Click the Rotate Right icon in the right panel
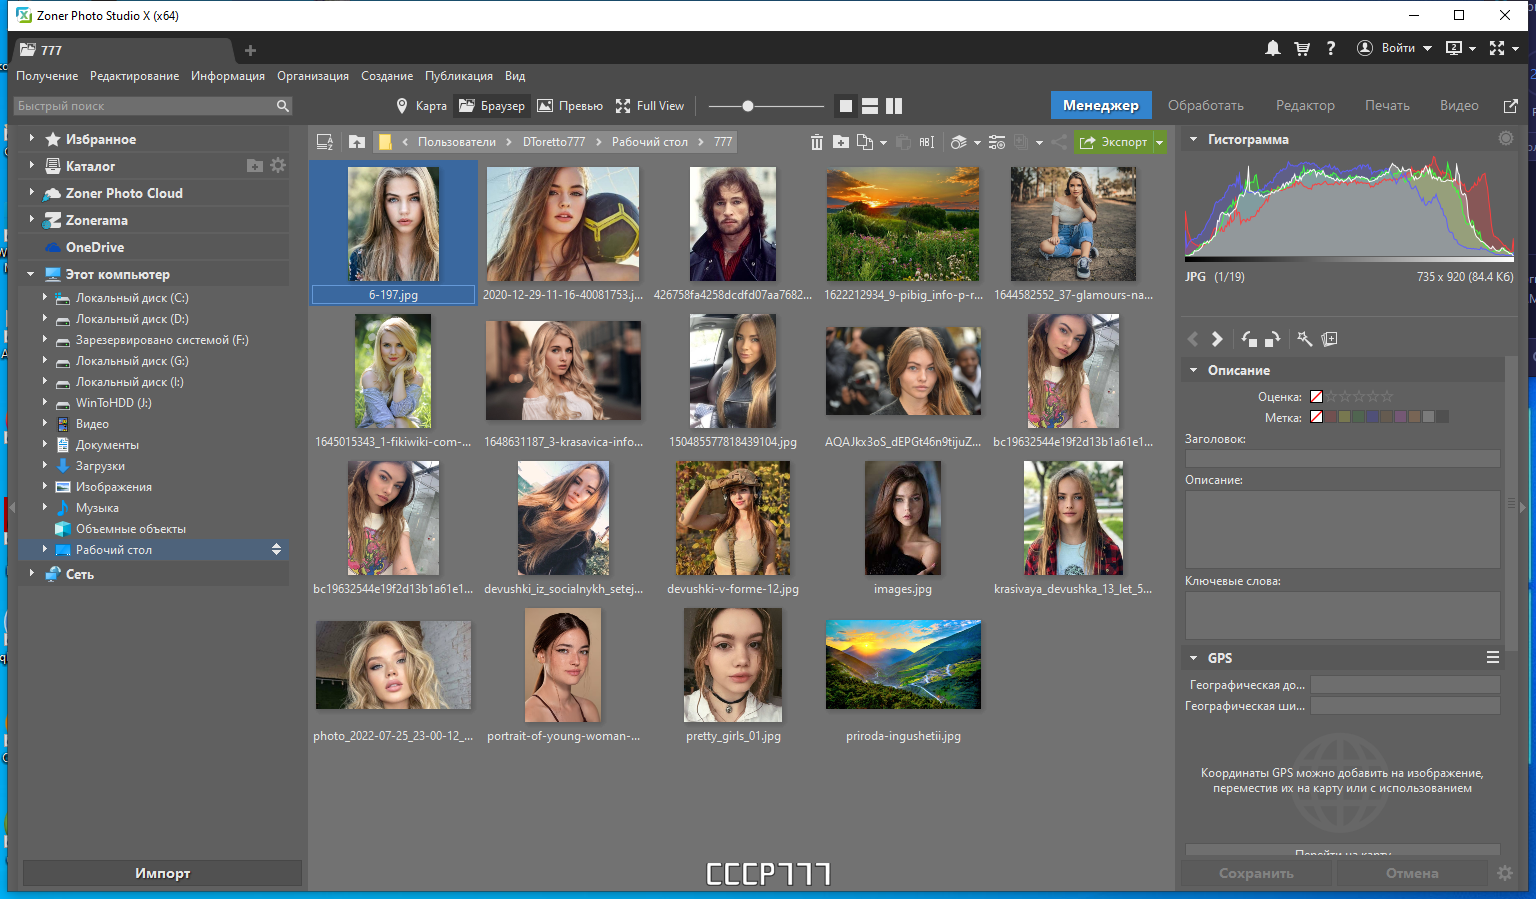 [1272, 339]
